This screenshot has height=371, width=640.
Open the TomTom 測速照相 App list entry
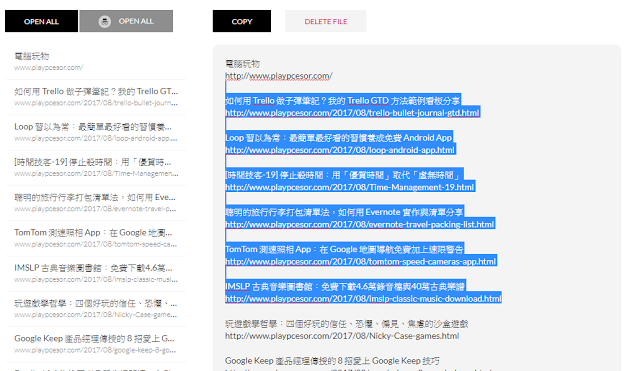click(x=96, y=238)
